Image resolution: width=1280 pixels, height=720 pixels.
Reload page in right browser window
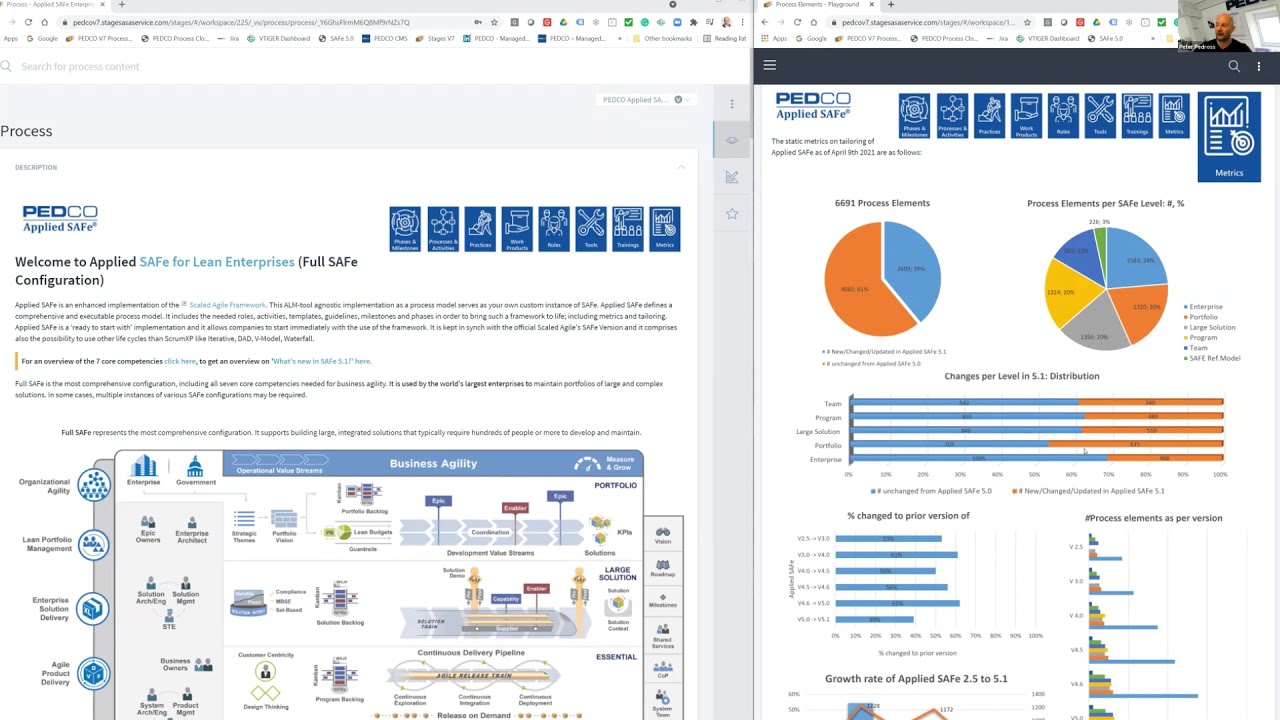tap(797, 22)
